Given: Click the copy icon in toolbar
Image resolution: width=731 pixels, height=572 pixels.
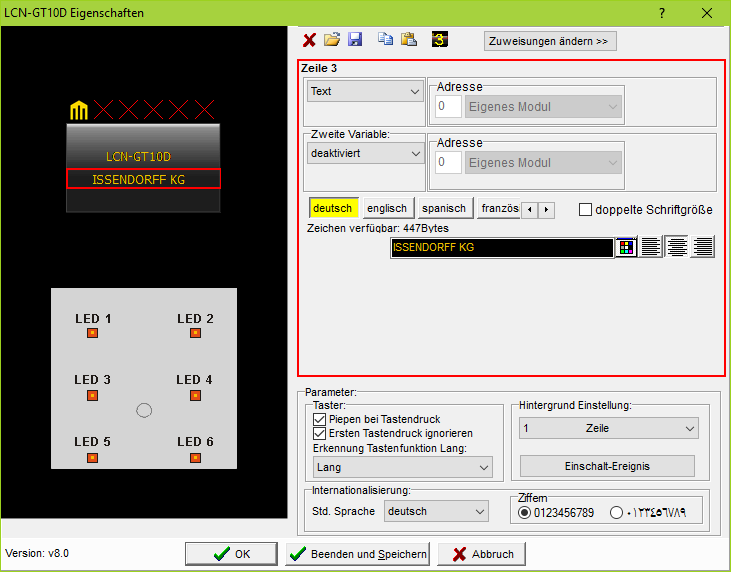Looking at the screenshot, I should pos(386,40).
